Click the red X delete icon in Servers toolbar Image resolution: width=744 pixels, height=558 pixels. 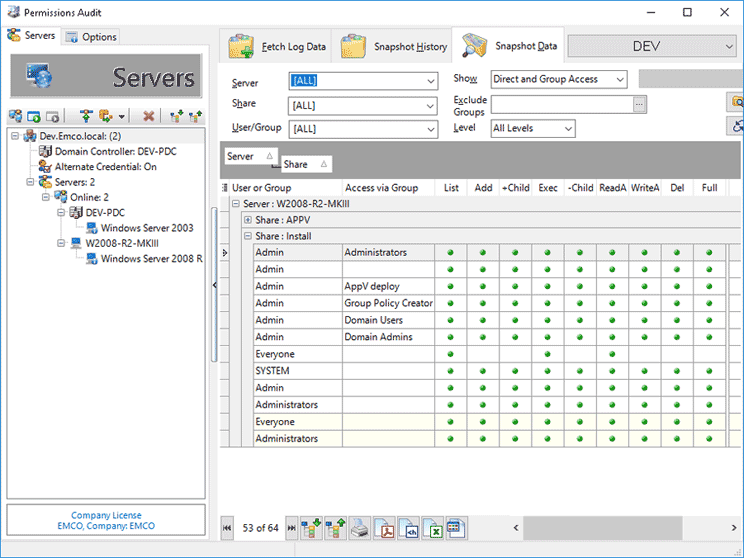click(x=149, y=117)
